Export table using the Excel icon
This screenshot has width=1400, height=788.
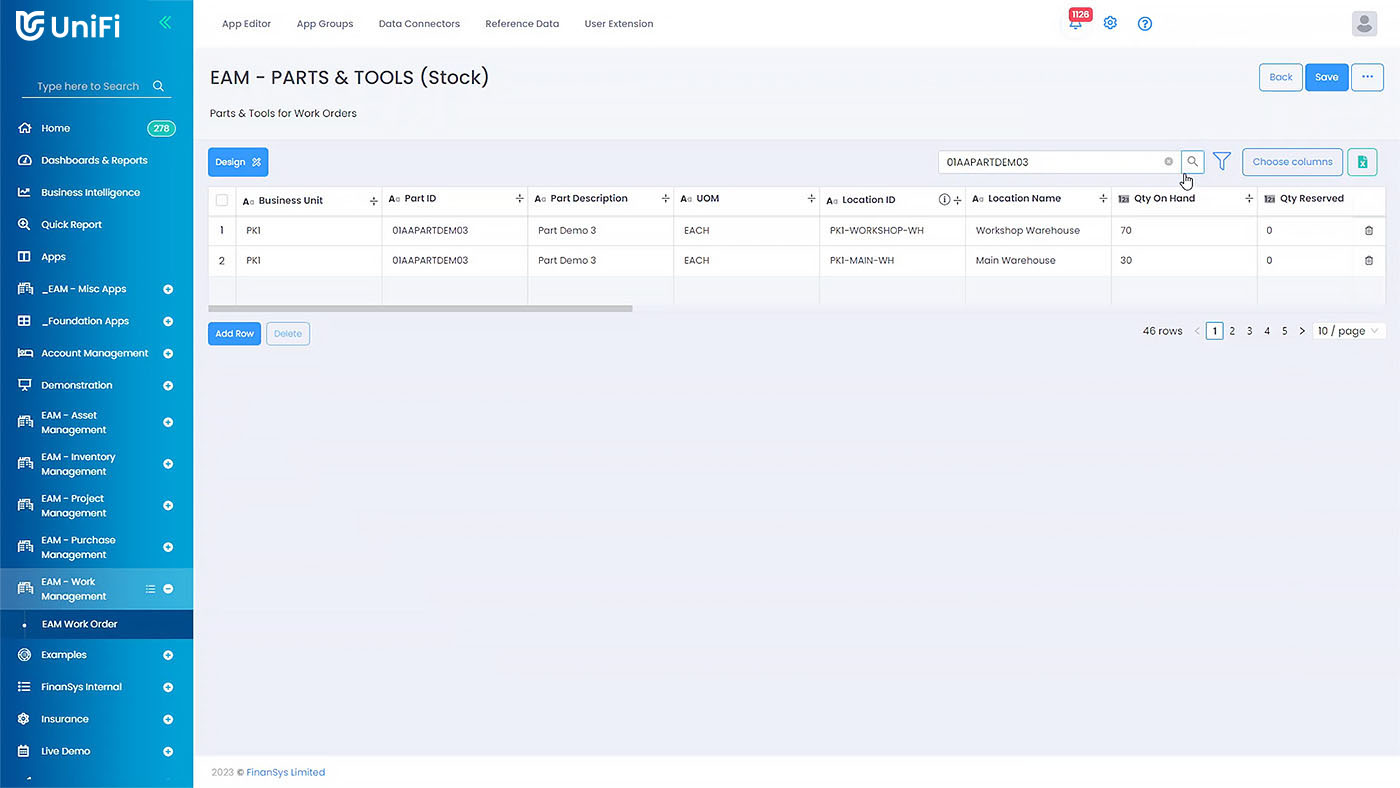(x=1362, y=162)
